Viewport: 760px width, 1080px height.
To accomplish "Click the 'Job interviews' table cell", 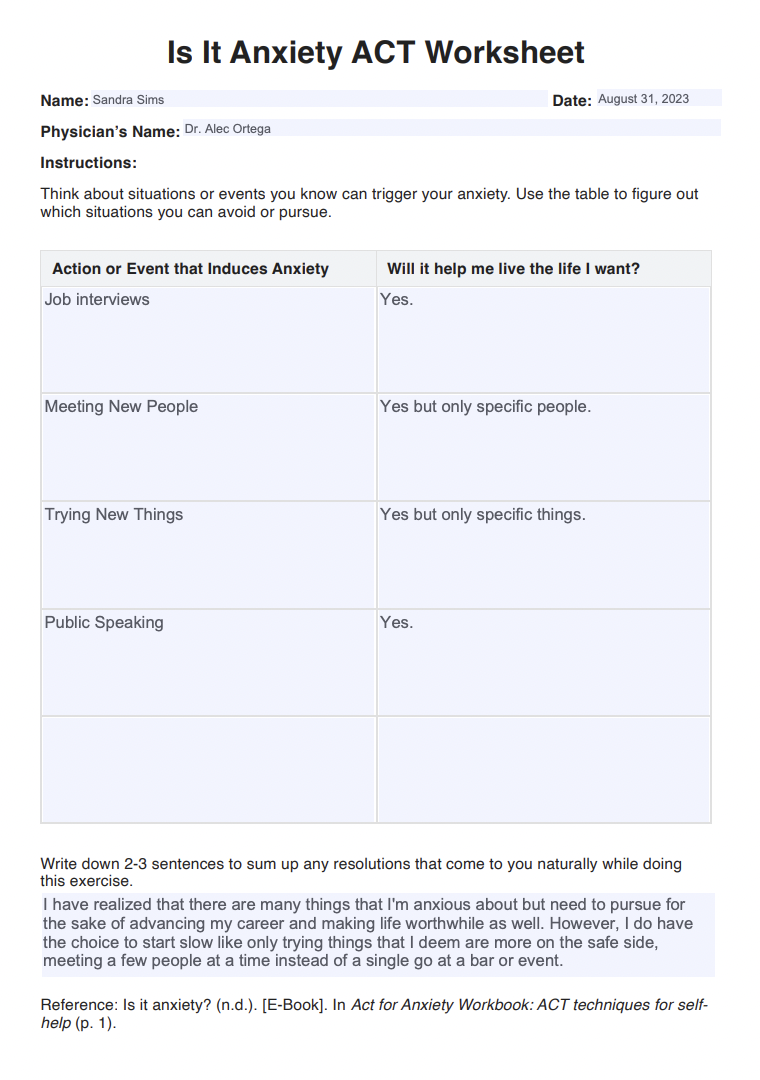I will click(x=208, y=339).
